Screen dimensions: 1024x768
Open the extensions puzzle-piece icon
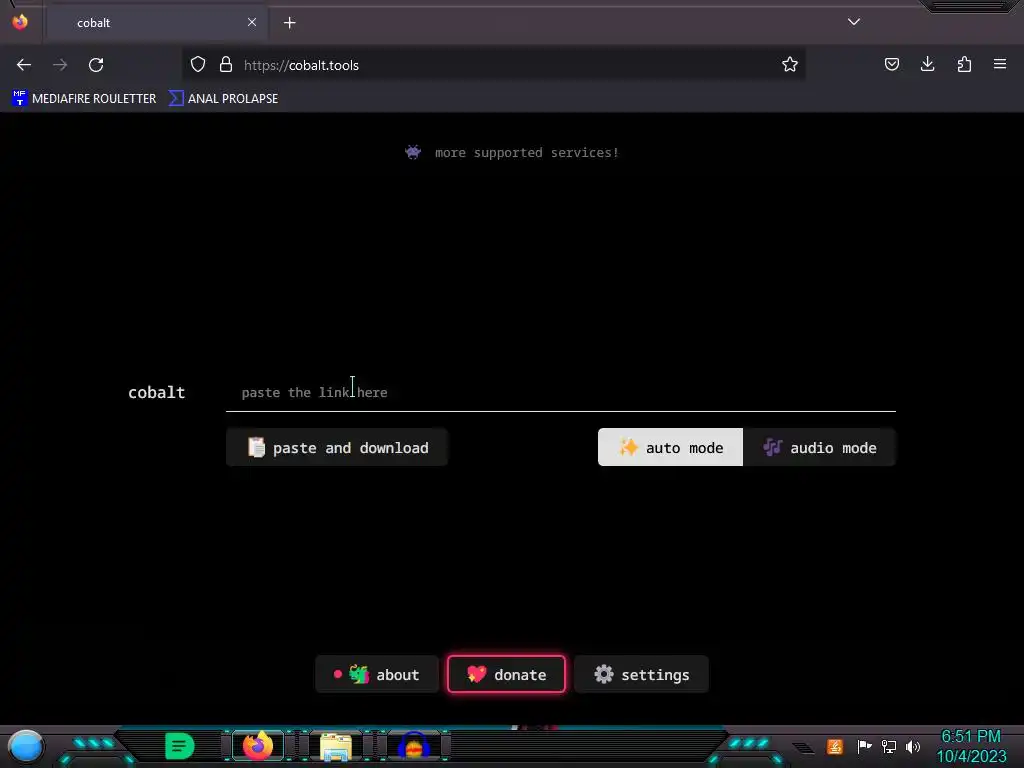[x=964, y=64]
